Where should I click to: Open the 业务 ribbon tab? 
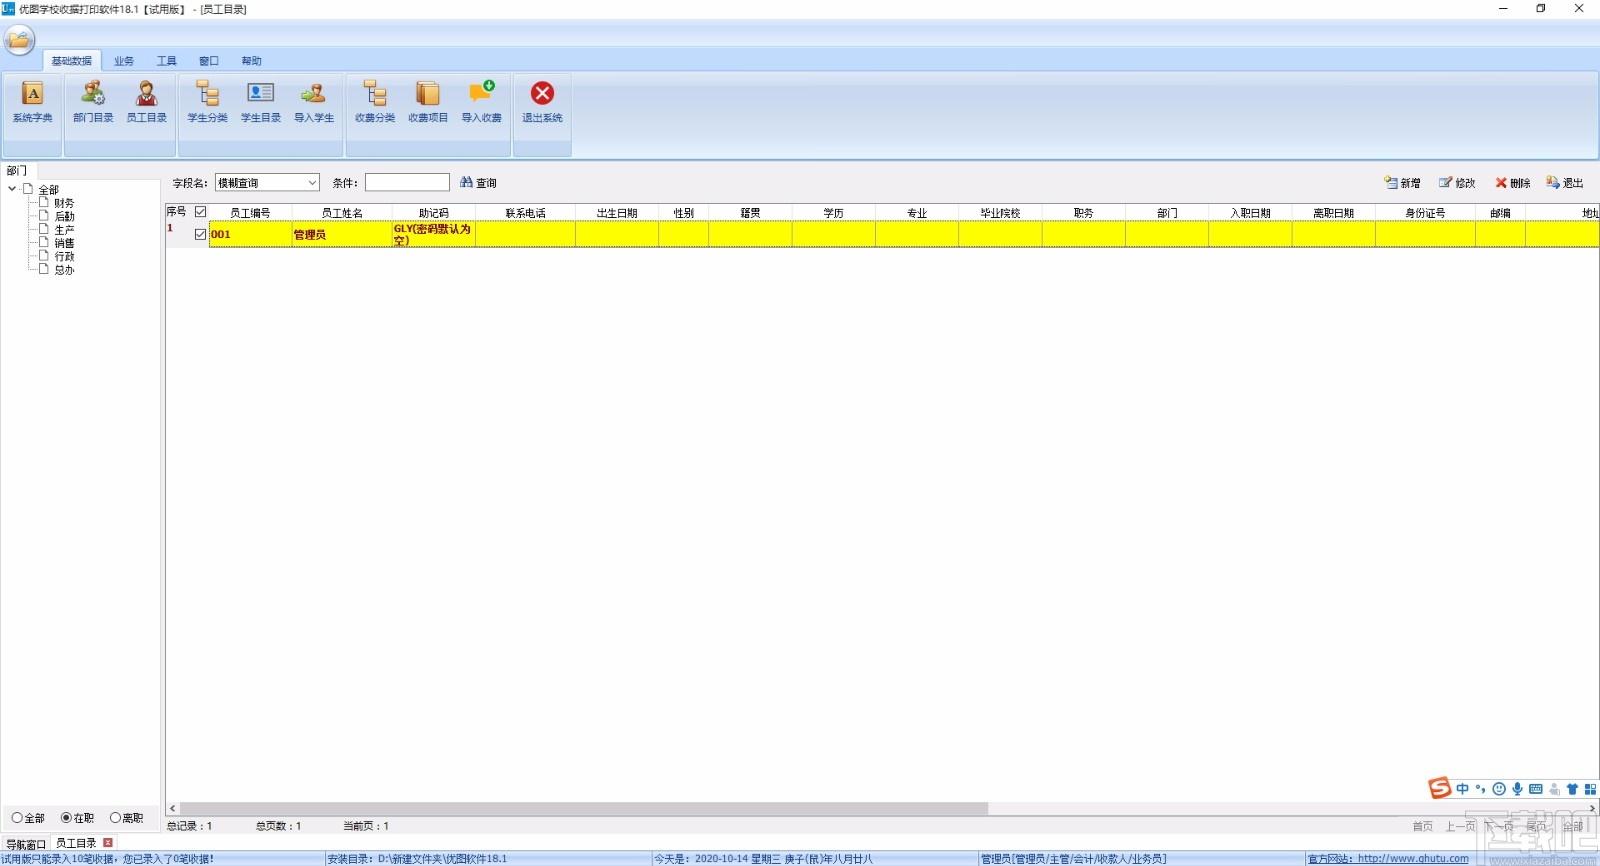click(x=124, y=61)
